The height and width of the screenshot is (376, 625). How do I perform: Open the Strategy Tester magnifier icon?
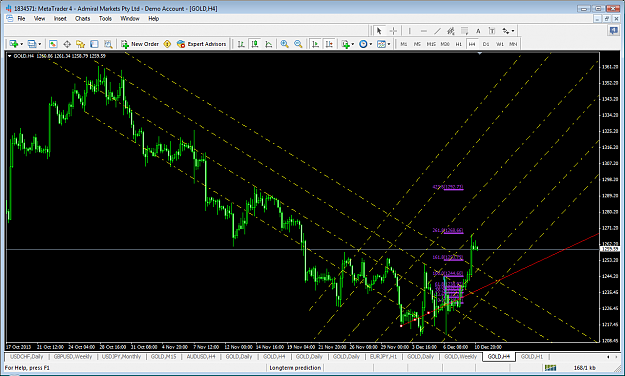[108, 44]
